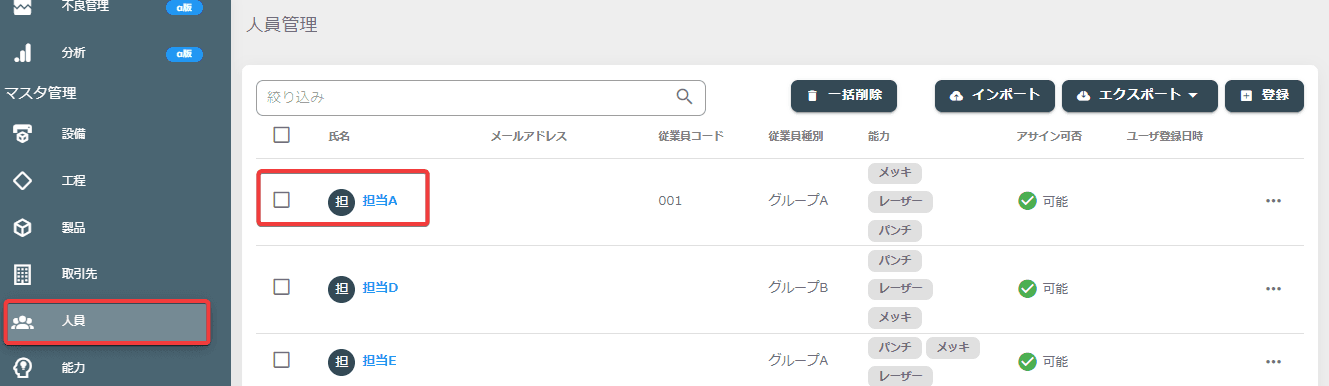
Task: Click into the 絞り込み filter input field
Action: coord(481,97)
